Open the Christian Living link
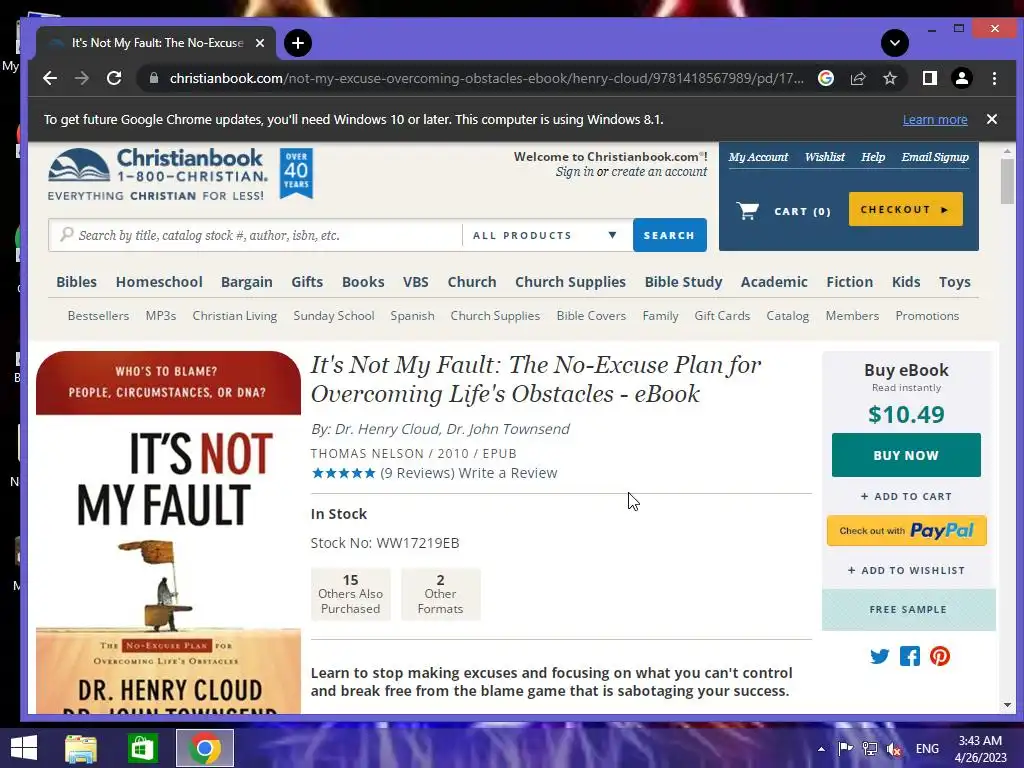Screen dimensions: 1024x768 click(234, 315)
